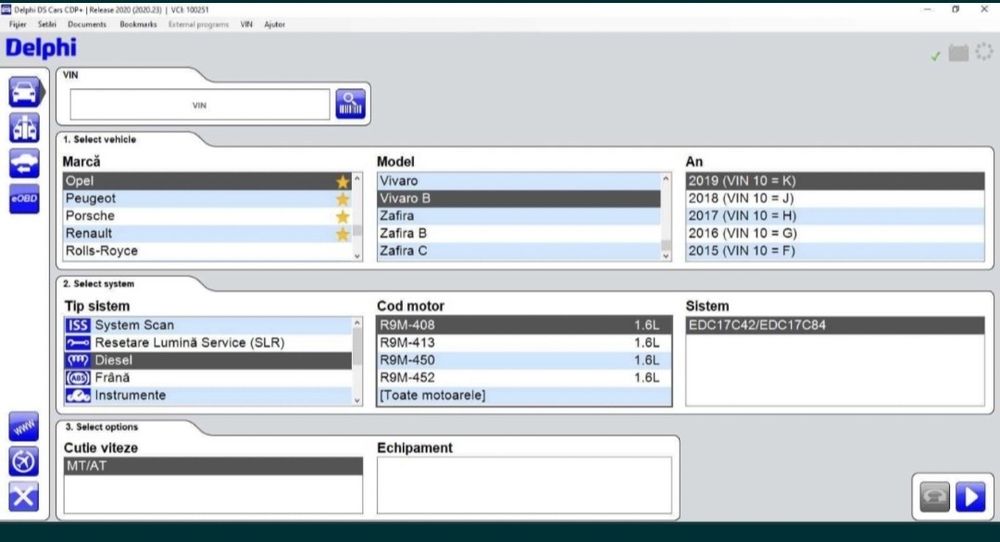The image size is (1000, 542).
Task: Select [Toate motoarele] engine option
Action: [x=524, y=395]
